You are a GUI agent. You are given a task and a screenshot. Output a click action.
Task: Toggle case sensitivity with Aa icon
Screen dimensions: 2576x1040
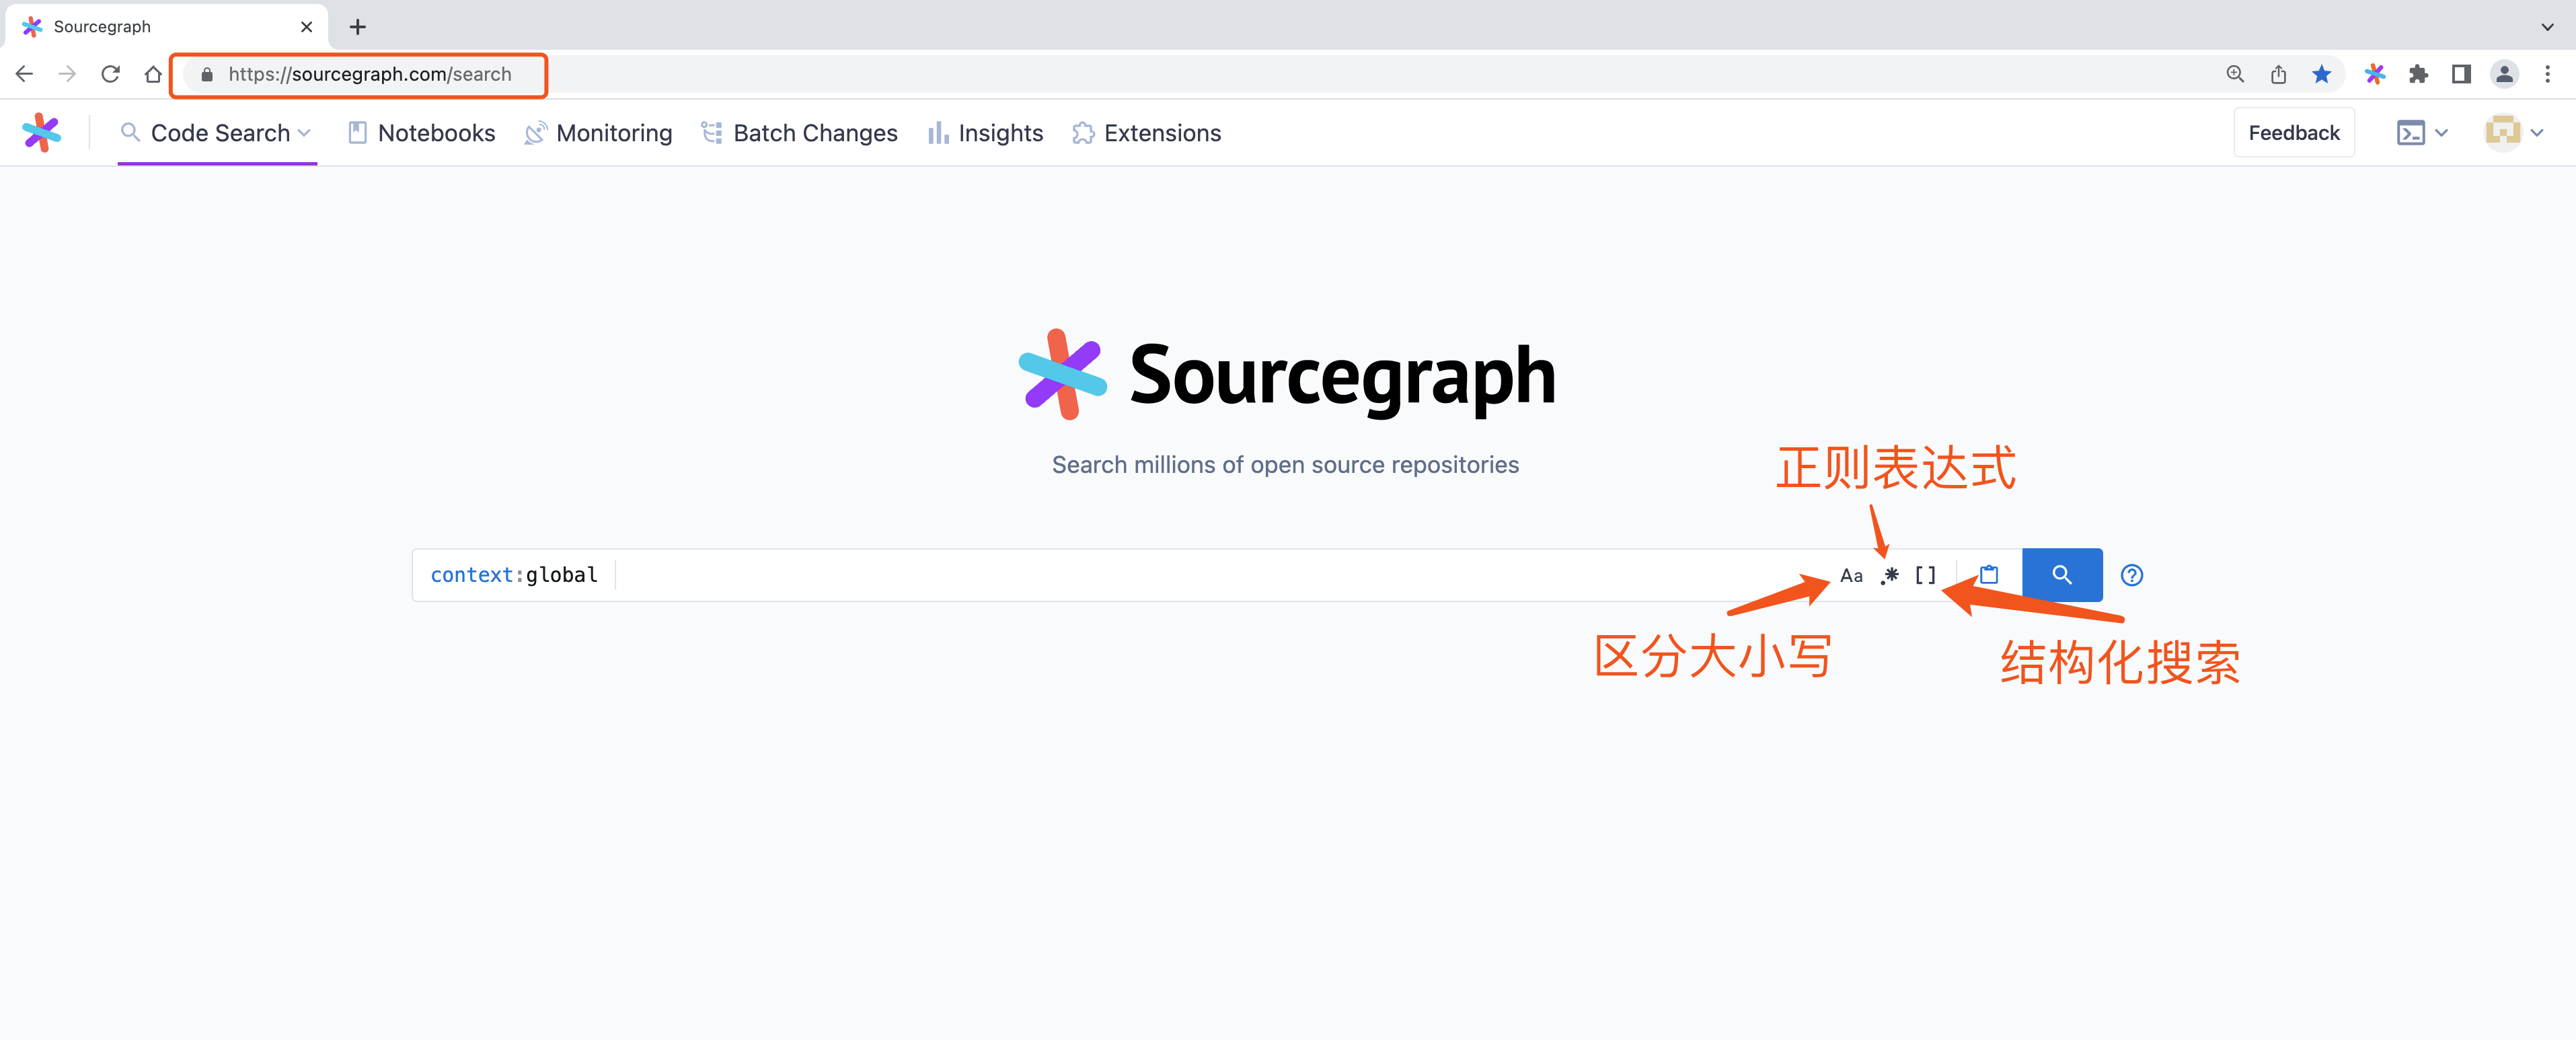[1852, 575]
